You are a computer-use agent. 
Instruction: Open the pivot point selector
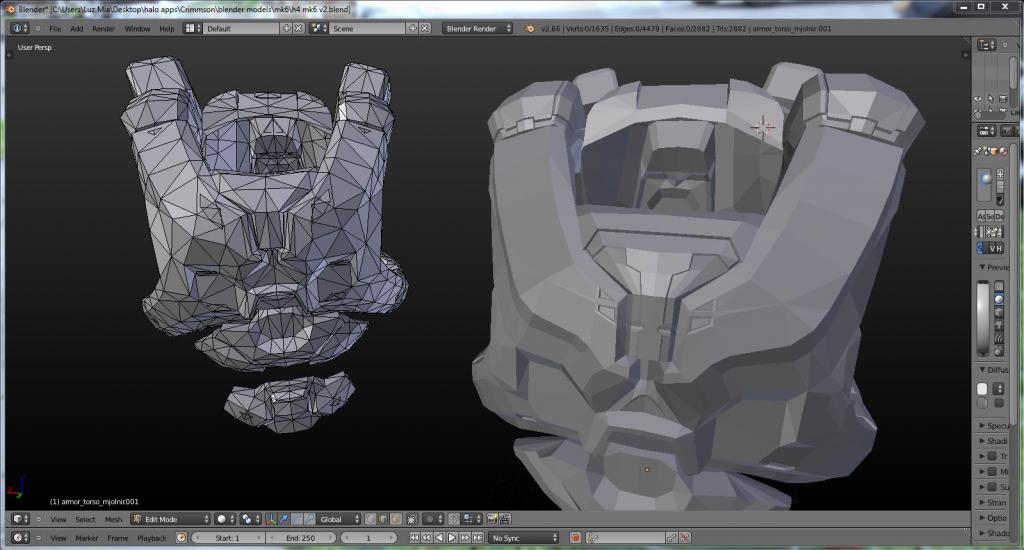click(250, 519)
